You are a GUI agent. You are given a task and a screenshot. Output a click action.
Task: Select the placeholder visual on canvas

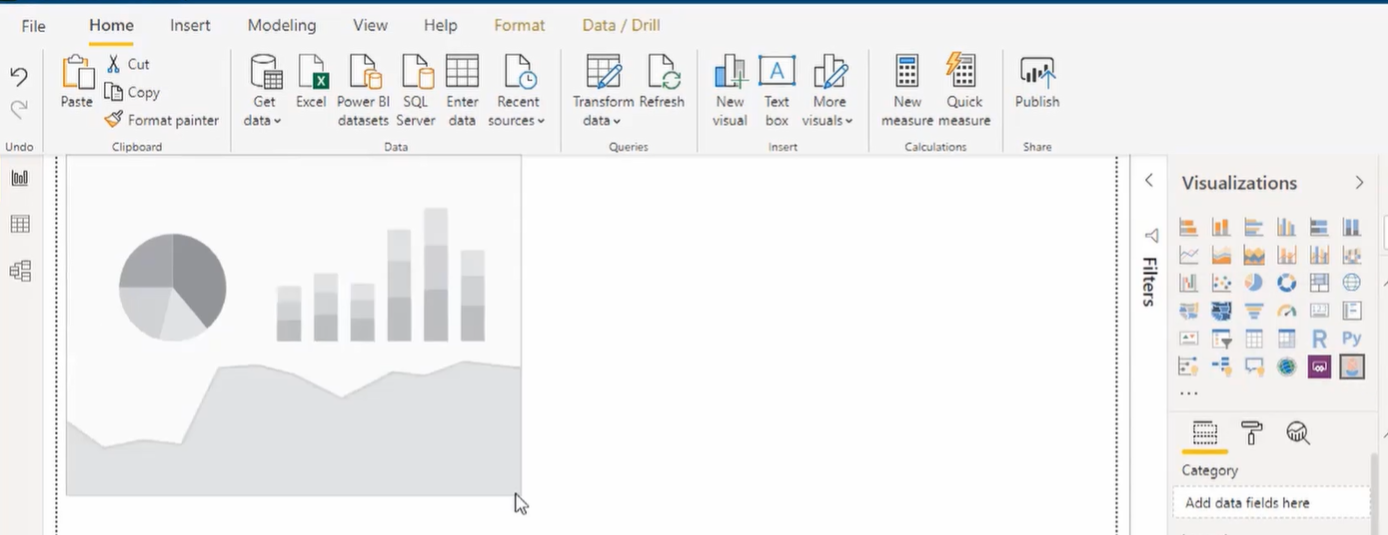tap(293, 325)
